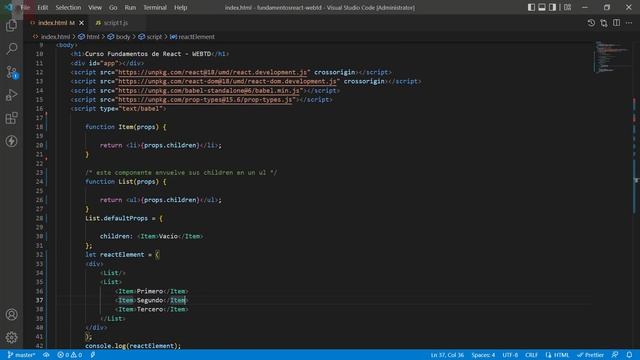
Task: Open the lightning bolt extension view
Action: tap(11, 141)
